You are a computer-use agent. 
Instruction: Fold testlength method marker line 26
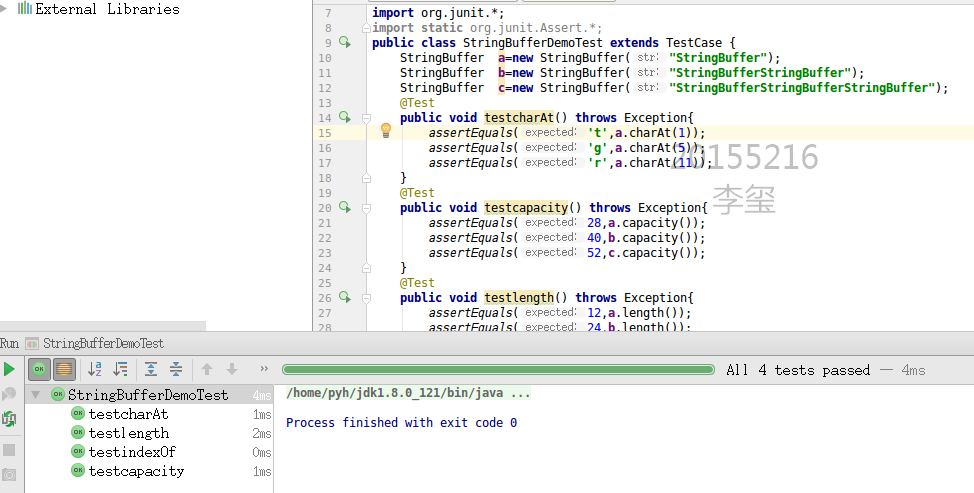pyautogui.click(x=366, y=298)
